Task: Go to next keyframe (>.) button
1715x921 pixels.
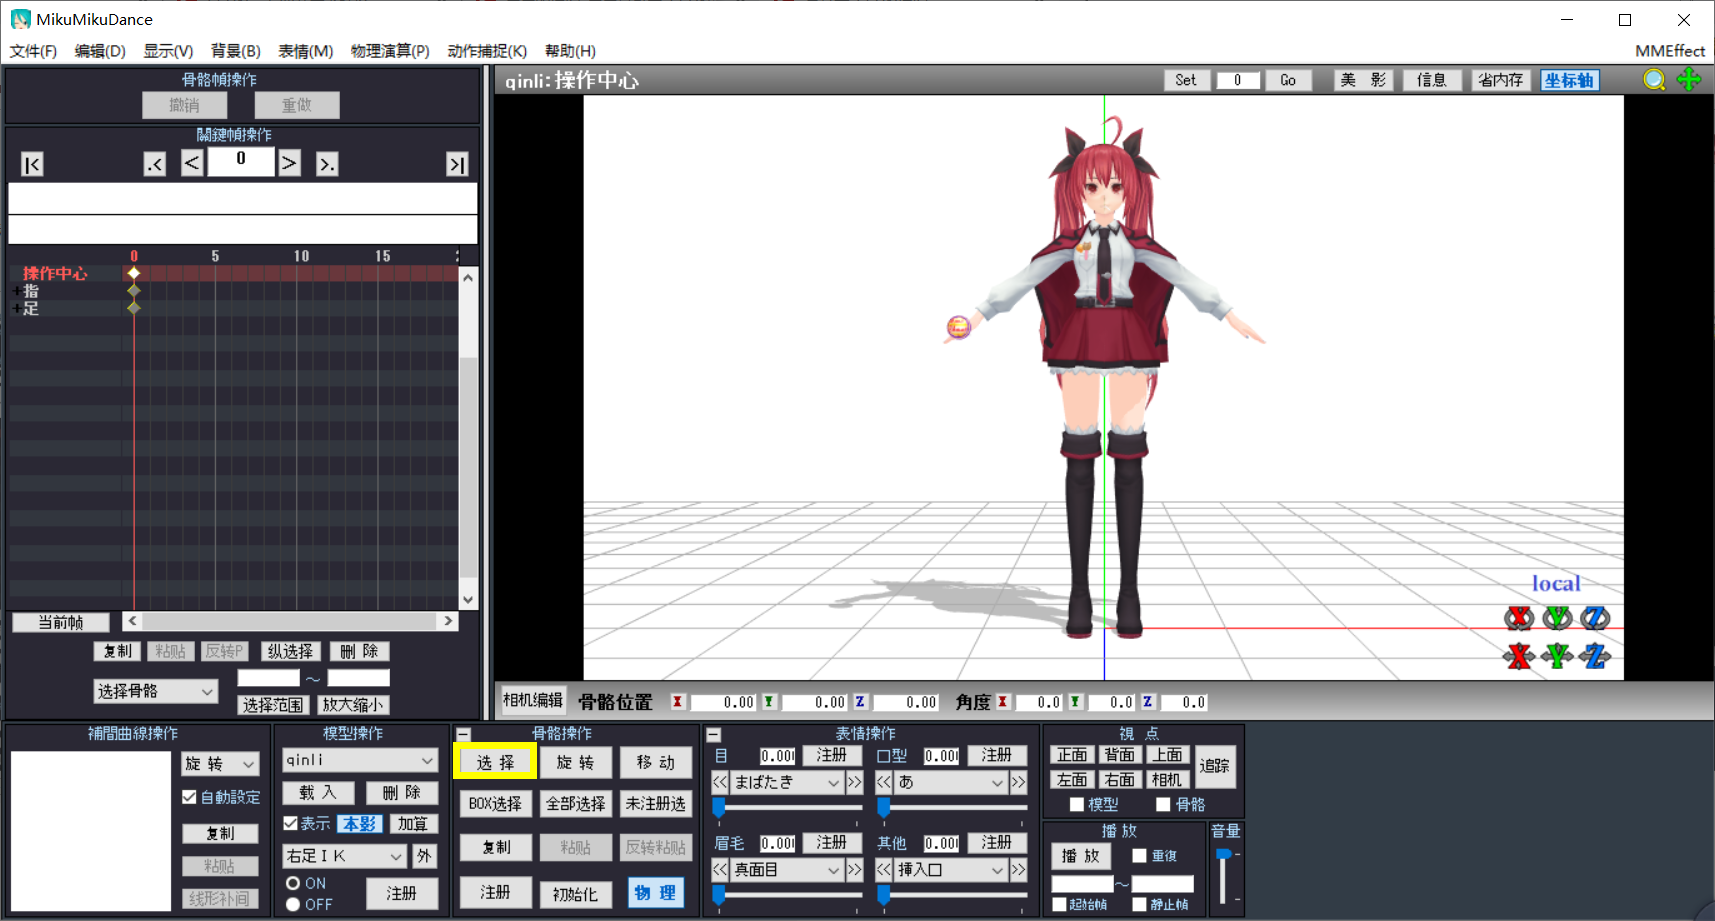Action: pos(327,164)
